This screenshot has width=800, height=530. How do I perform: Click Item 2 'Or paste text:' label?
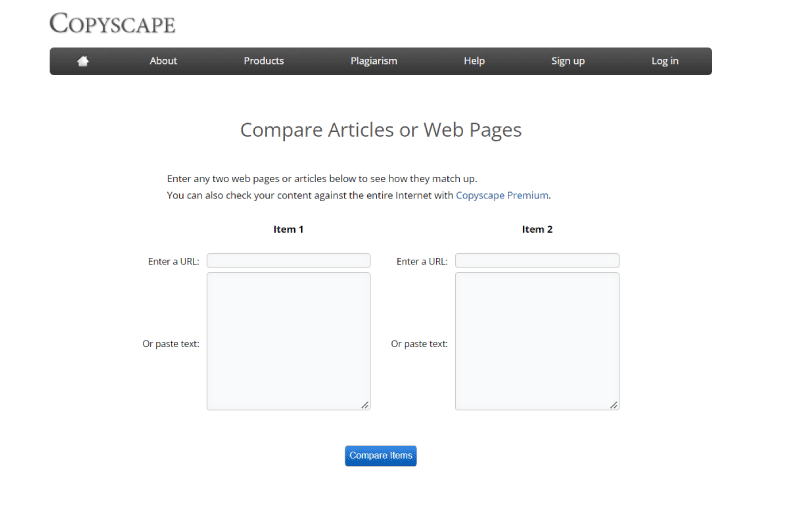click(419, 344)
